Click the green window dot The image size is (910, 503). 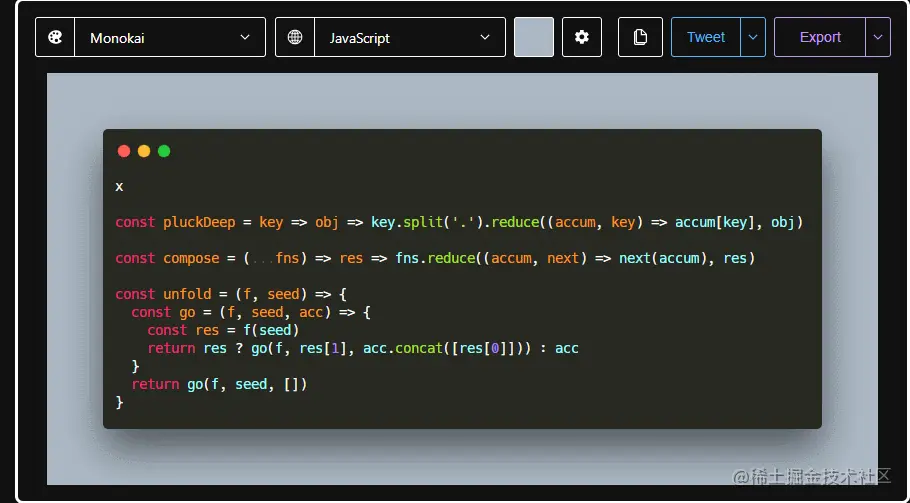pos(164,151)
